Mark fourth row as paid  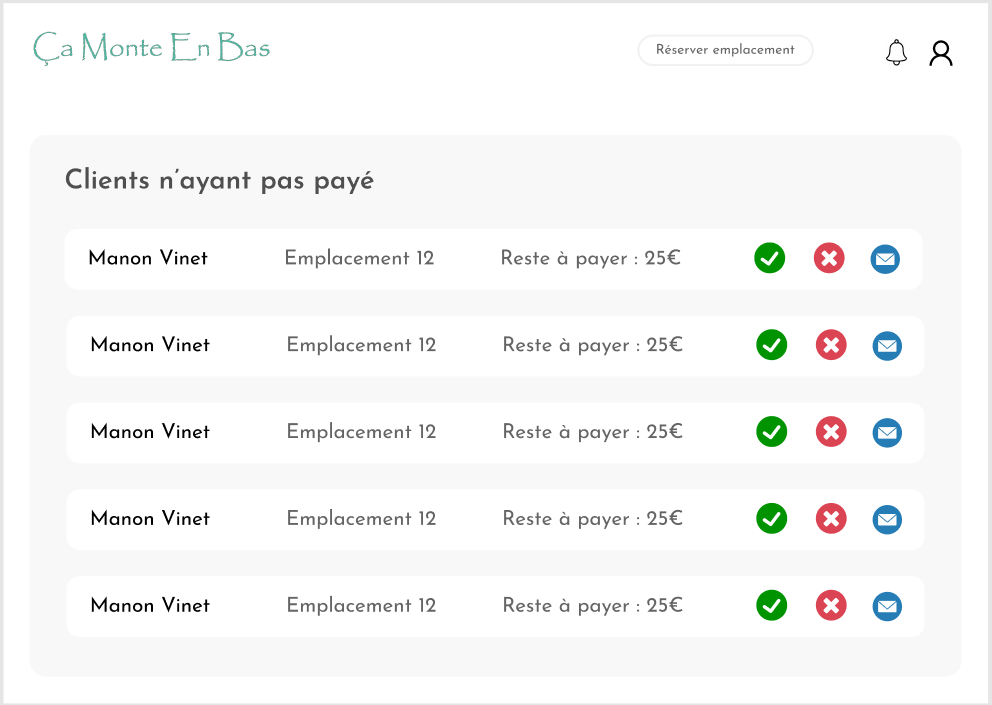pyautogui.click(x=771, y=519)
